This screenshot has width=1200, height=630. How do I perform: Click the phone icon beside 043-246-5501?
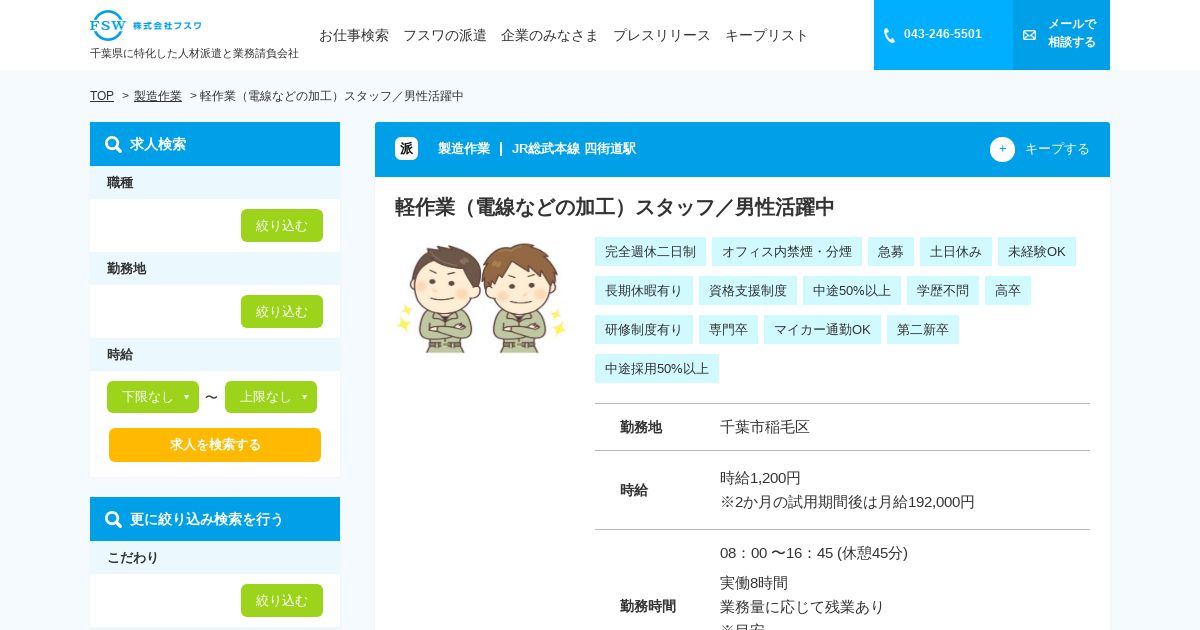click(889, 35)
